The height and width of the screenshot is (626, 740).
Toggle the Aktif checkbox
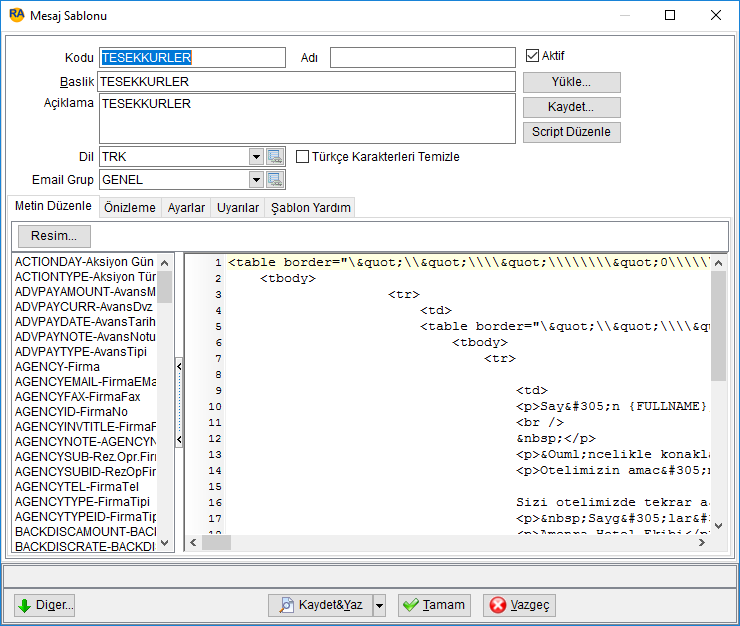pos(532,56)
